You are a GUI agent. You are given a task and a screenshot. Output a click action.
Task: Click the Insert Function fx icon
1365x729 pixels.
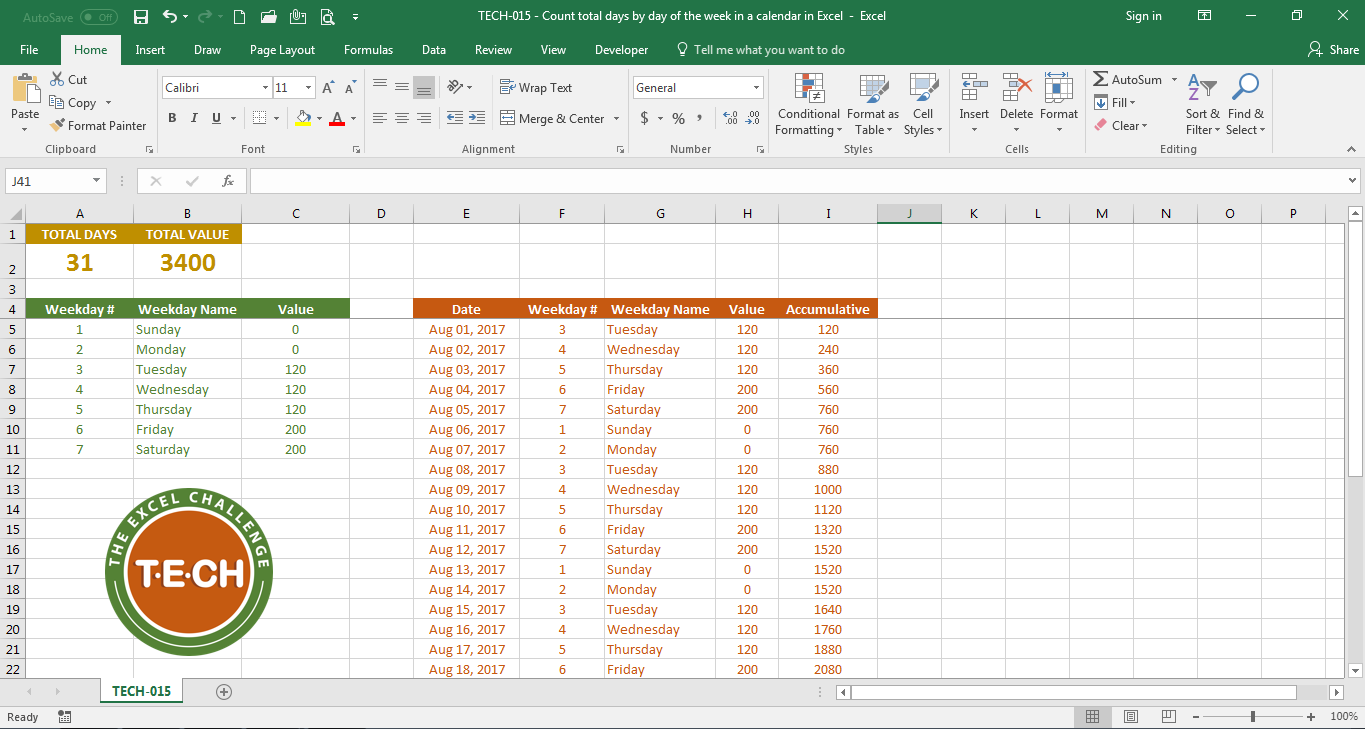228,181
